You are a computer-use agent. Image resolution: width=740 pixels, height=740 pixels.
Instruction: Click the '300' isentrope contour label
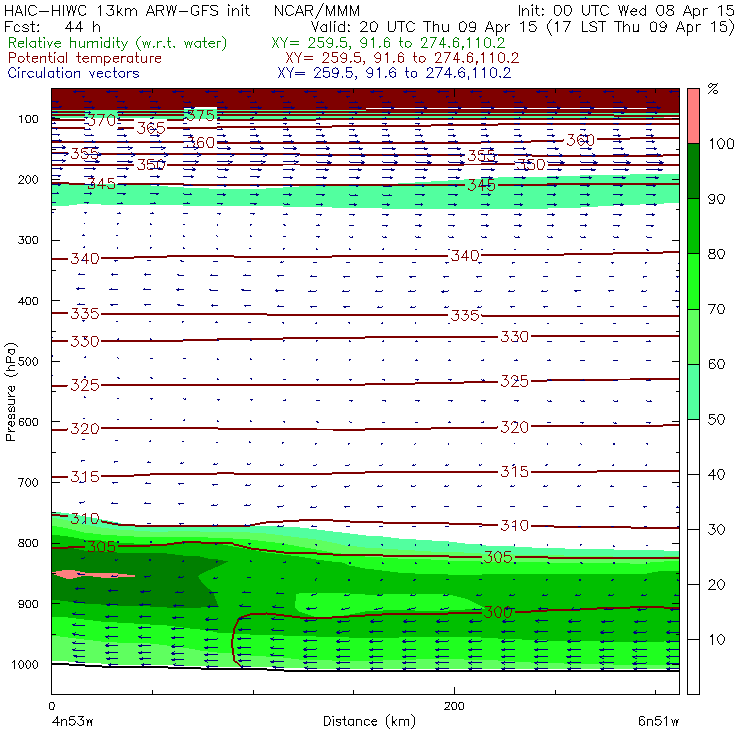point(498,612)
